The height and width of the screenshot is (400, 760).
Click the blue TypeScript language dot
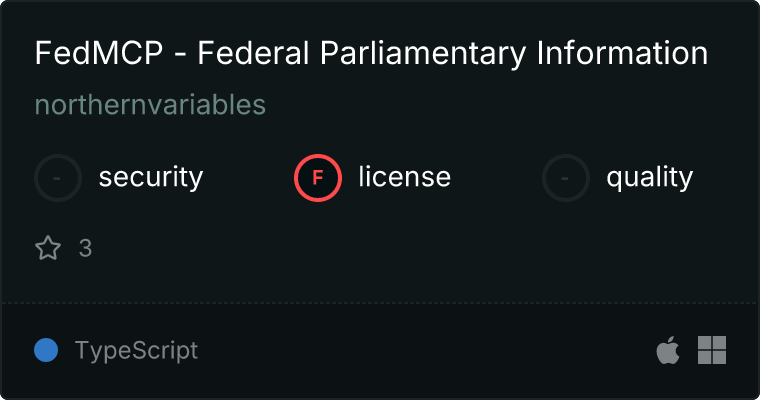[46, 350]
